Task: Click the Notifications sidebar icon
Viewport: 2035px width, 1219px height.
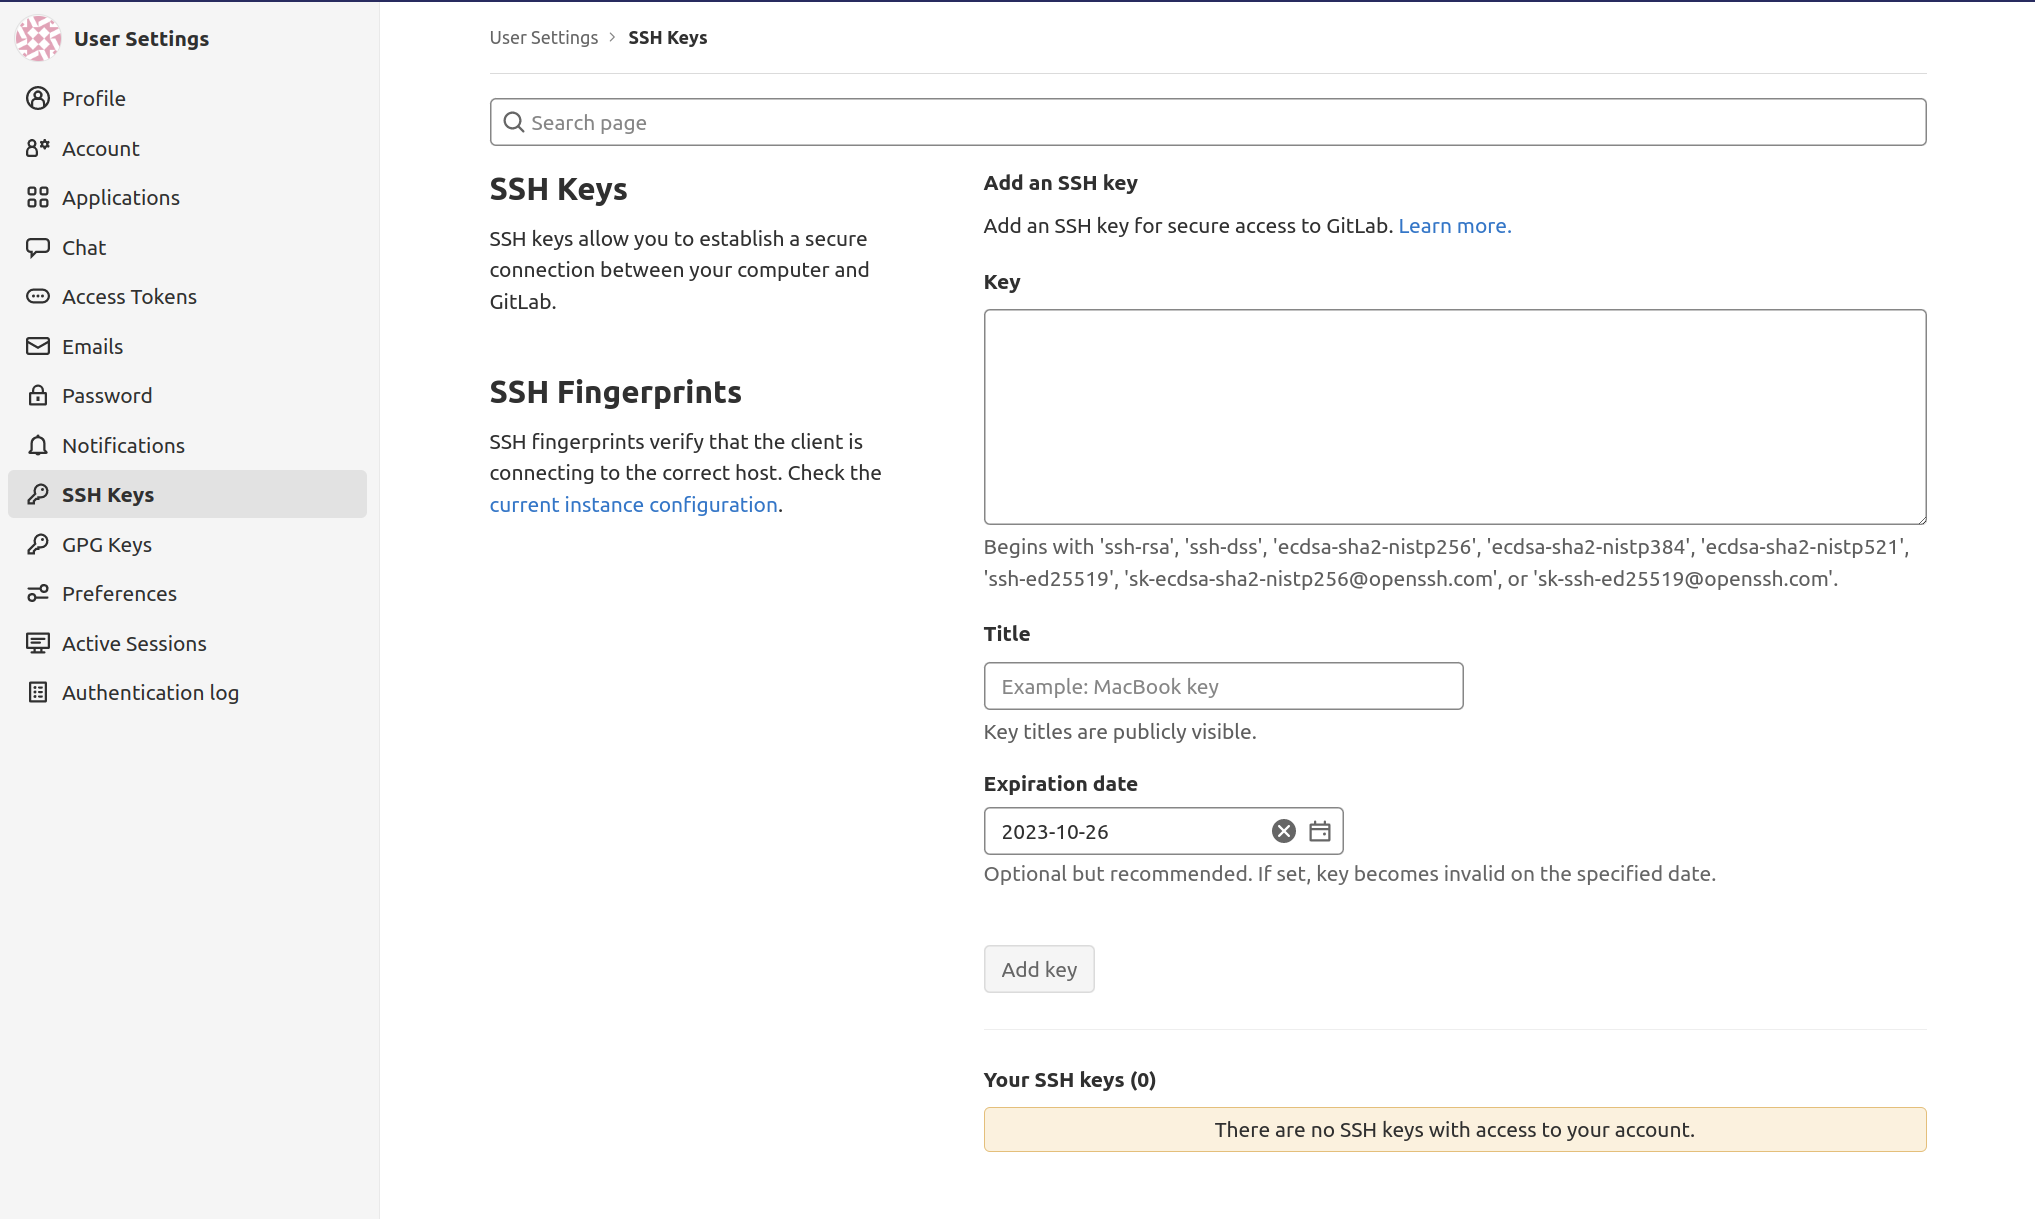Action: [39, 446]
